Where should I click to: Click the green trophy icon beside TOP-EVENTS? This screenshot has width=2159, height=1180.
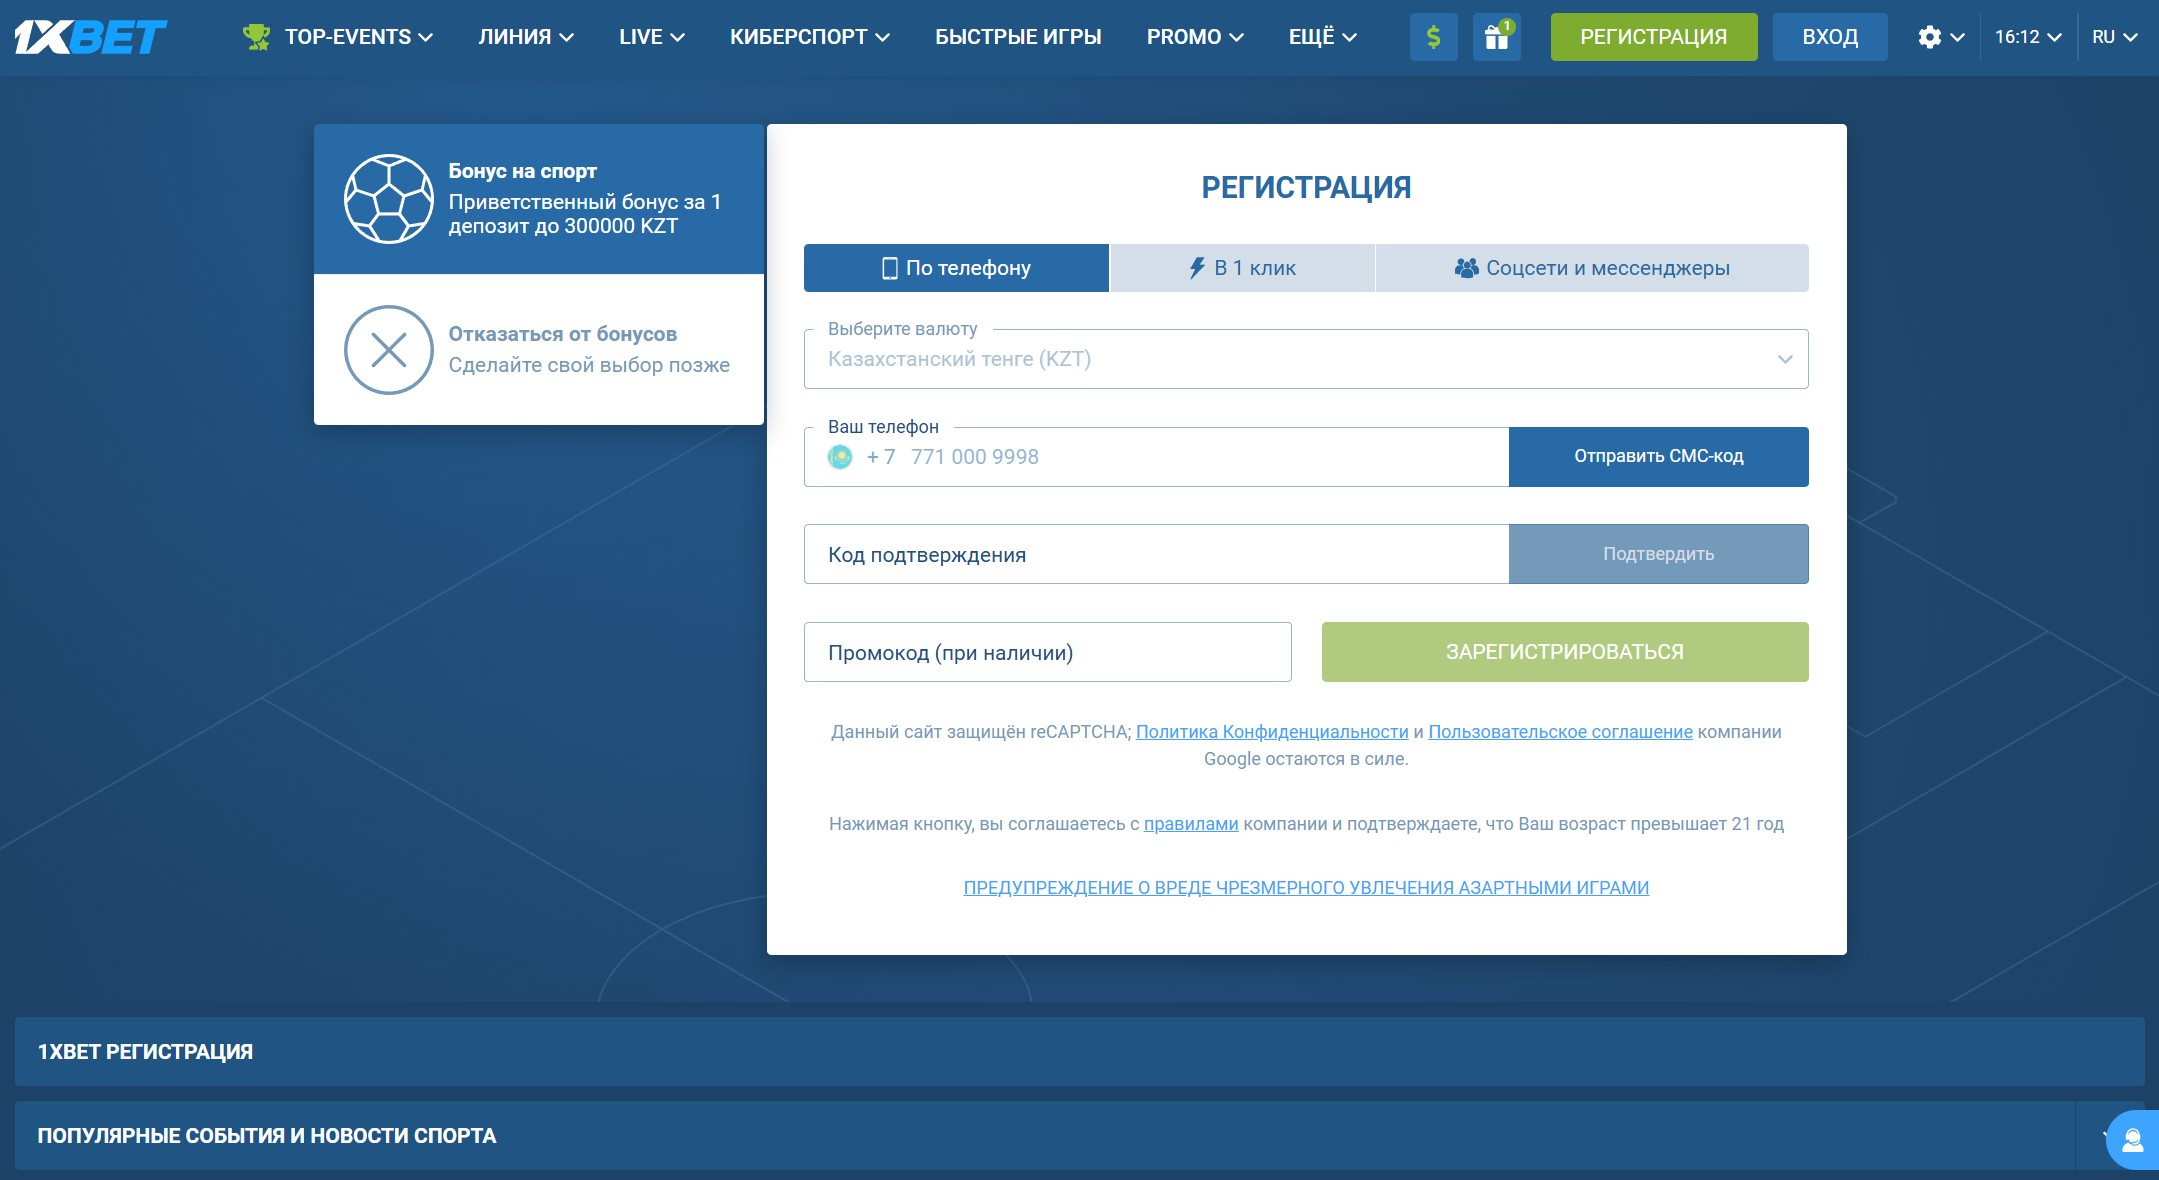pos(257,37)
